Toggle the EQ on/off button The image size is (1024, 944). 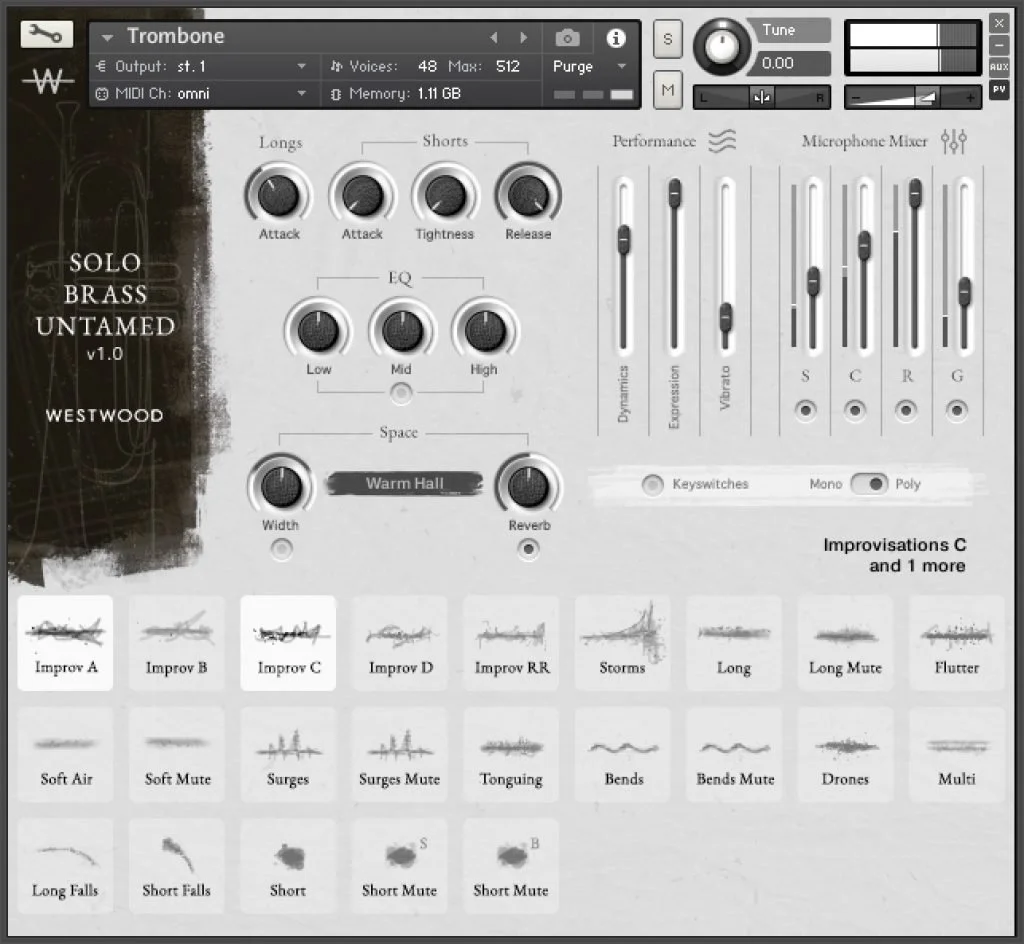pos(401,393)
